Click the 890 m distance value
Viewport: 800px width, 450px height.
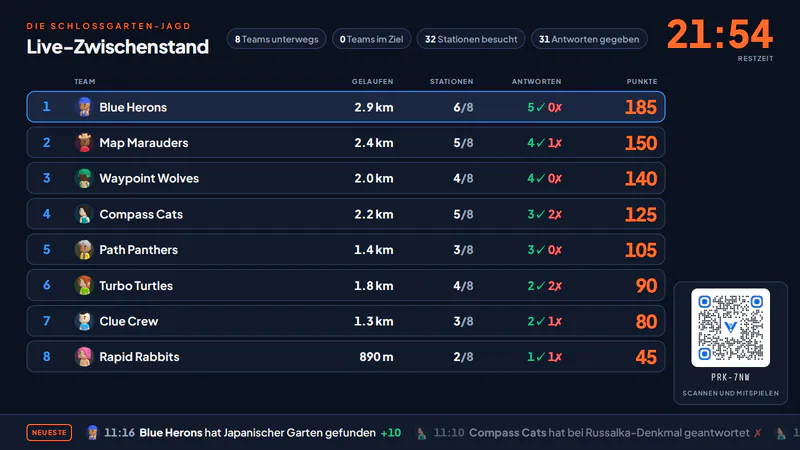pos(377,357)
